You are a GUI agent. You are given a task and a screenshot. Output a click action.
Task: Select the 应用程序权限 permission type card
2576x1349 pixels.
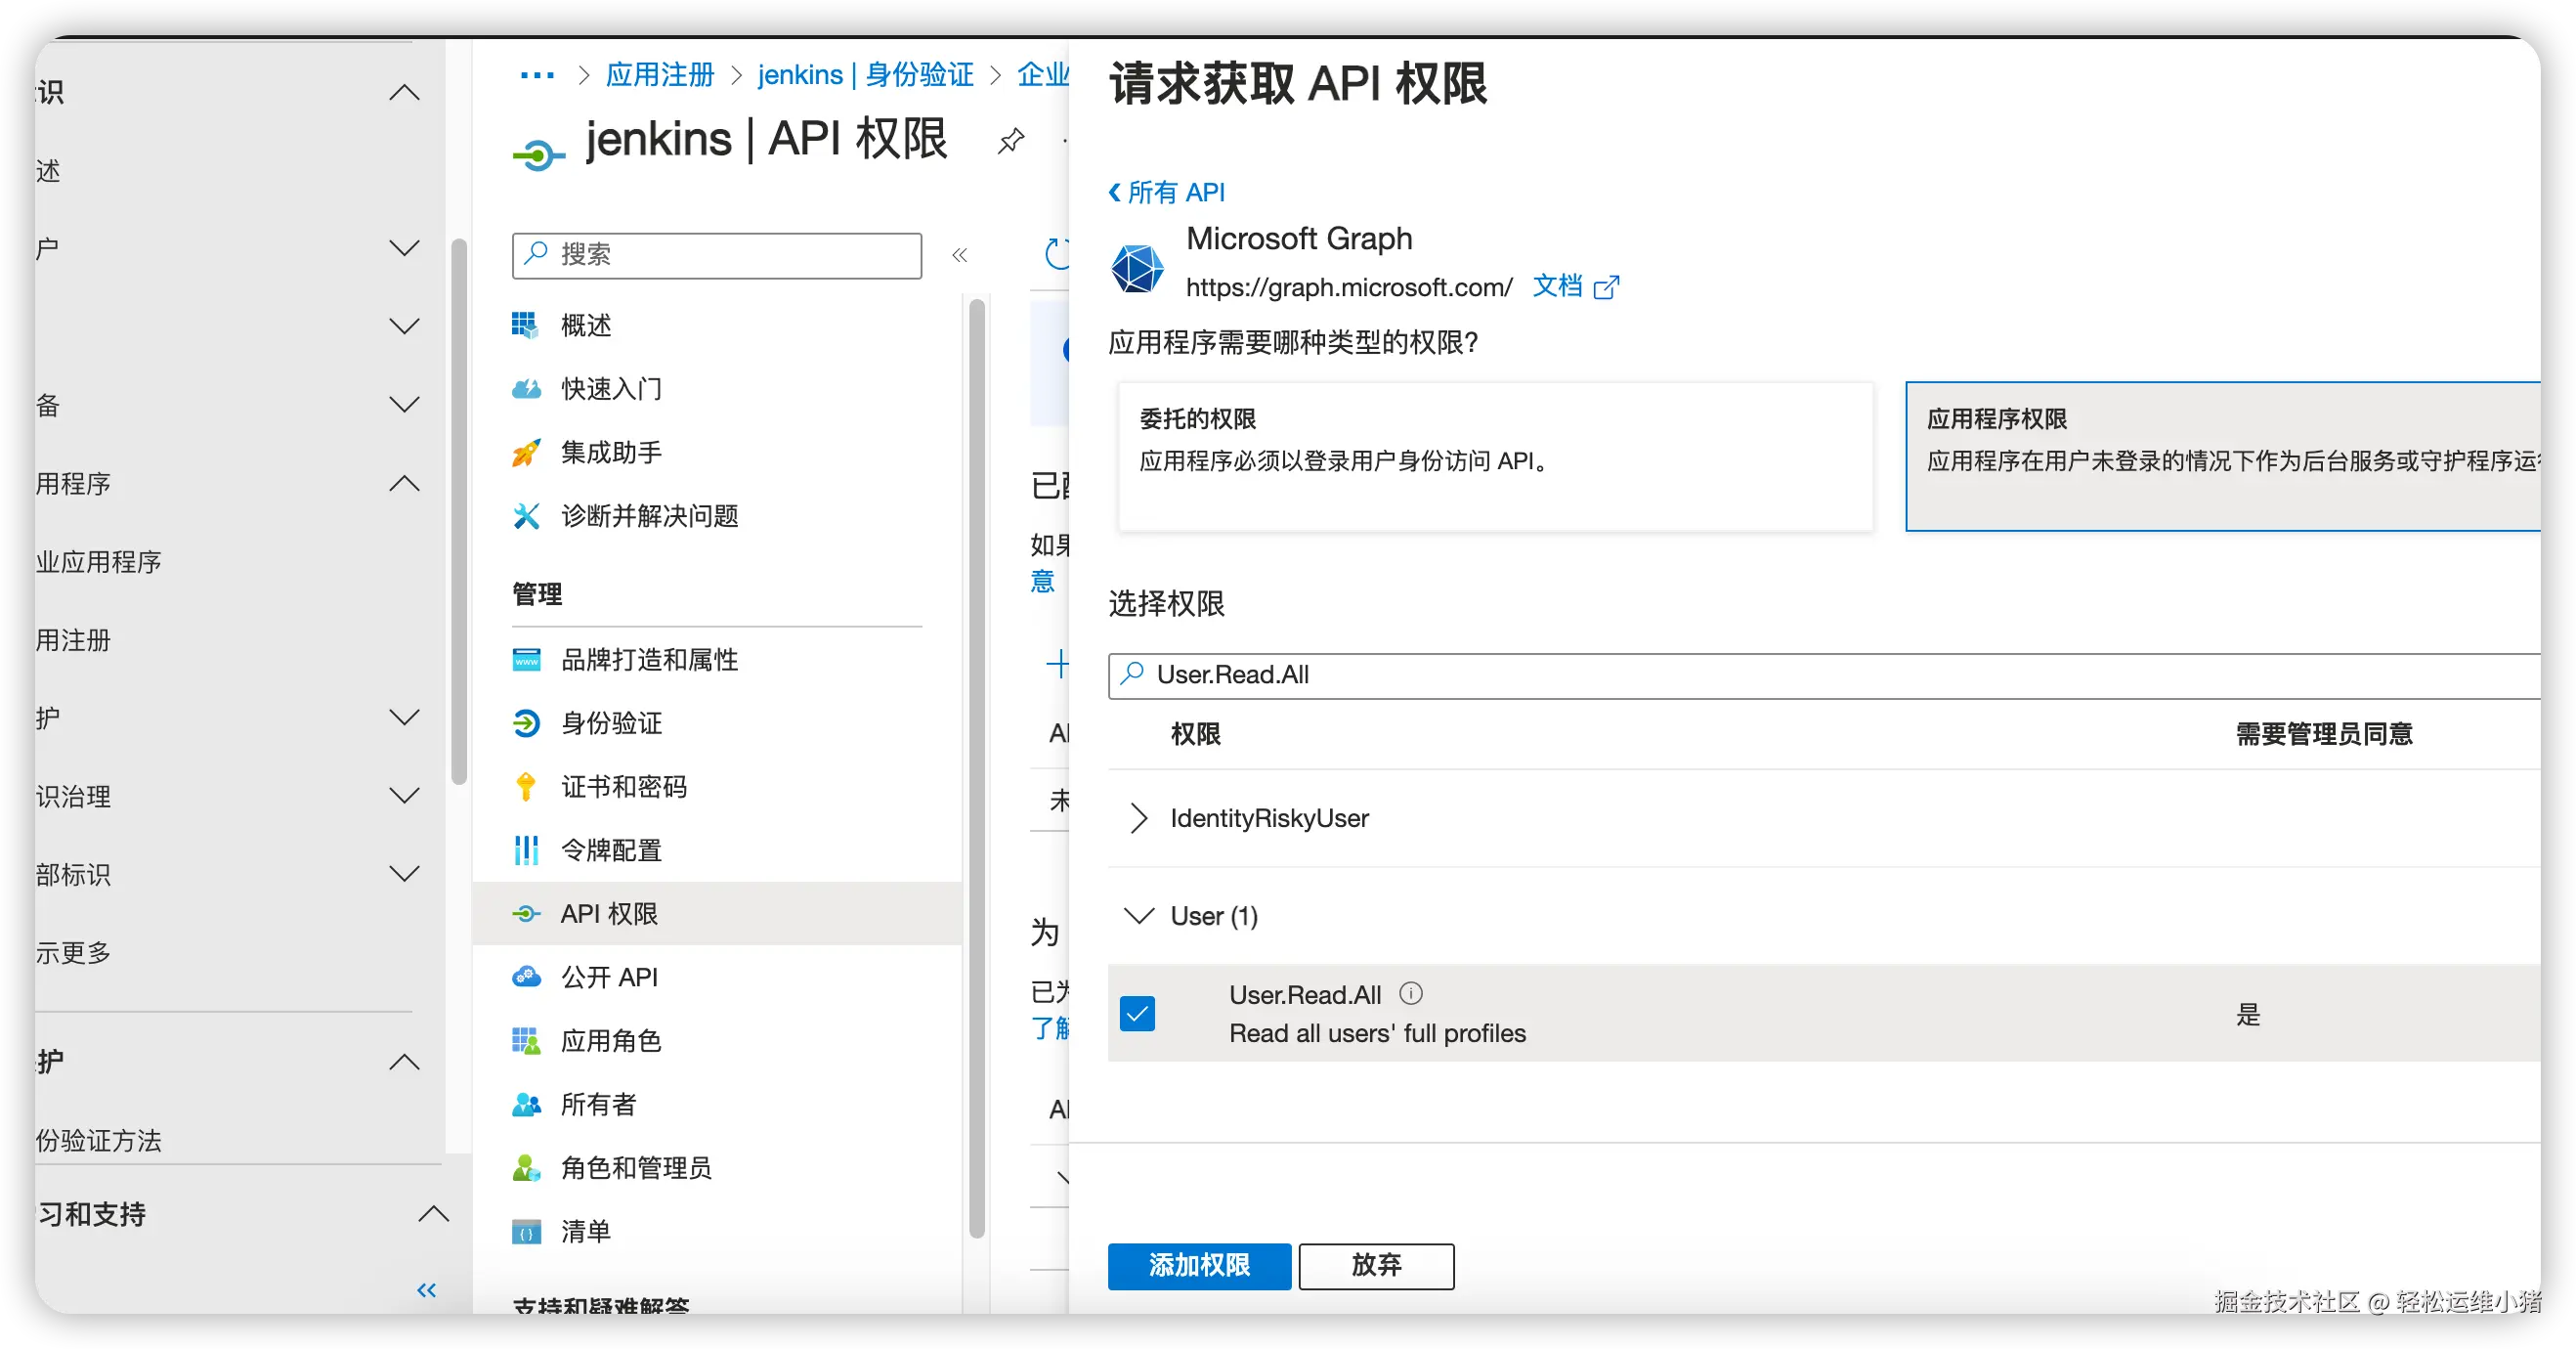pos(2220,456)
